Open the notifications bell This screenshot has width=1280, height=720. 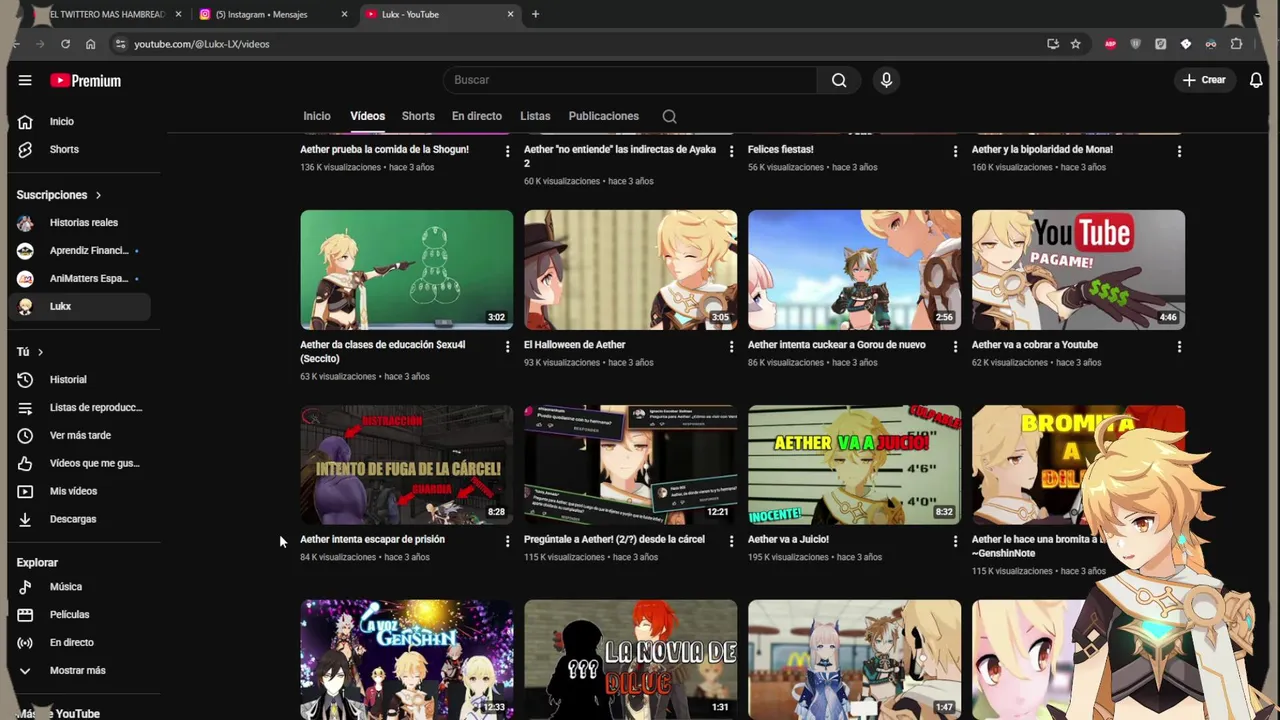[x=1256, y=80]
